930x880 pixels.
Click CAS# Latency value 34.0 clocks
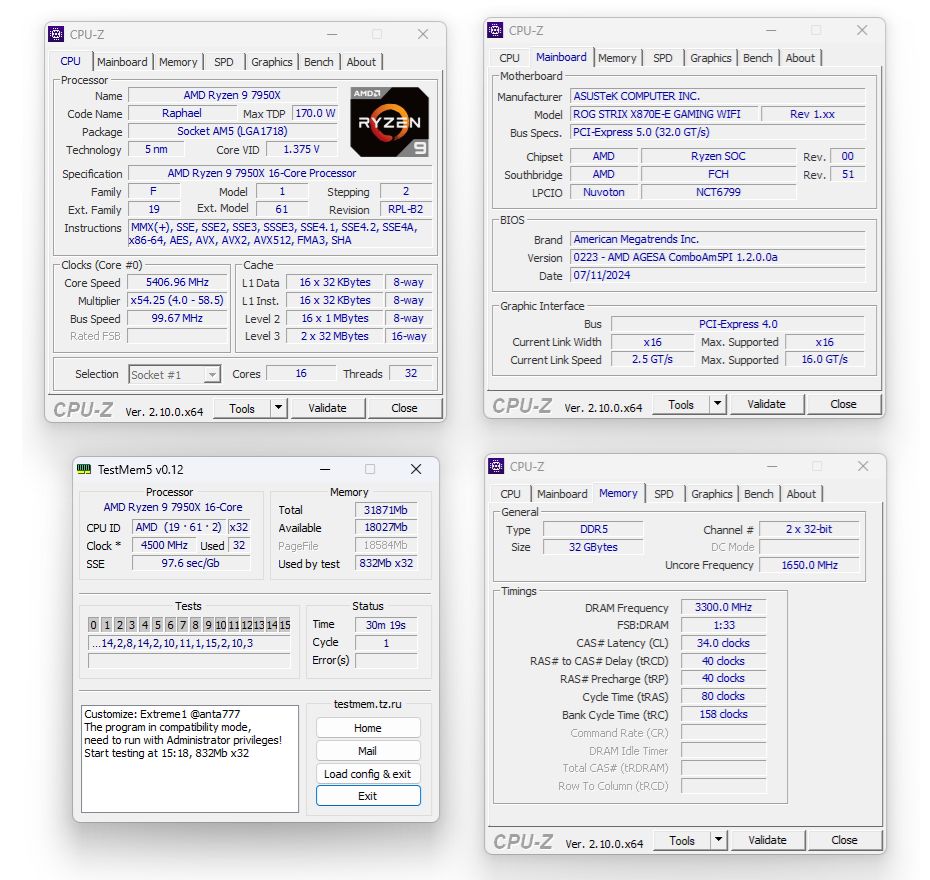click(724, 643)
